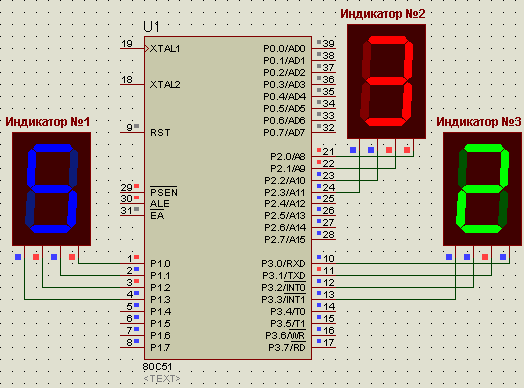The width and height of the screenshot is (524, 388).
Task: Click the P1.4 pin name
Action: [x=160, y=312]
